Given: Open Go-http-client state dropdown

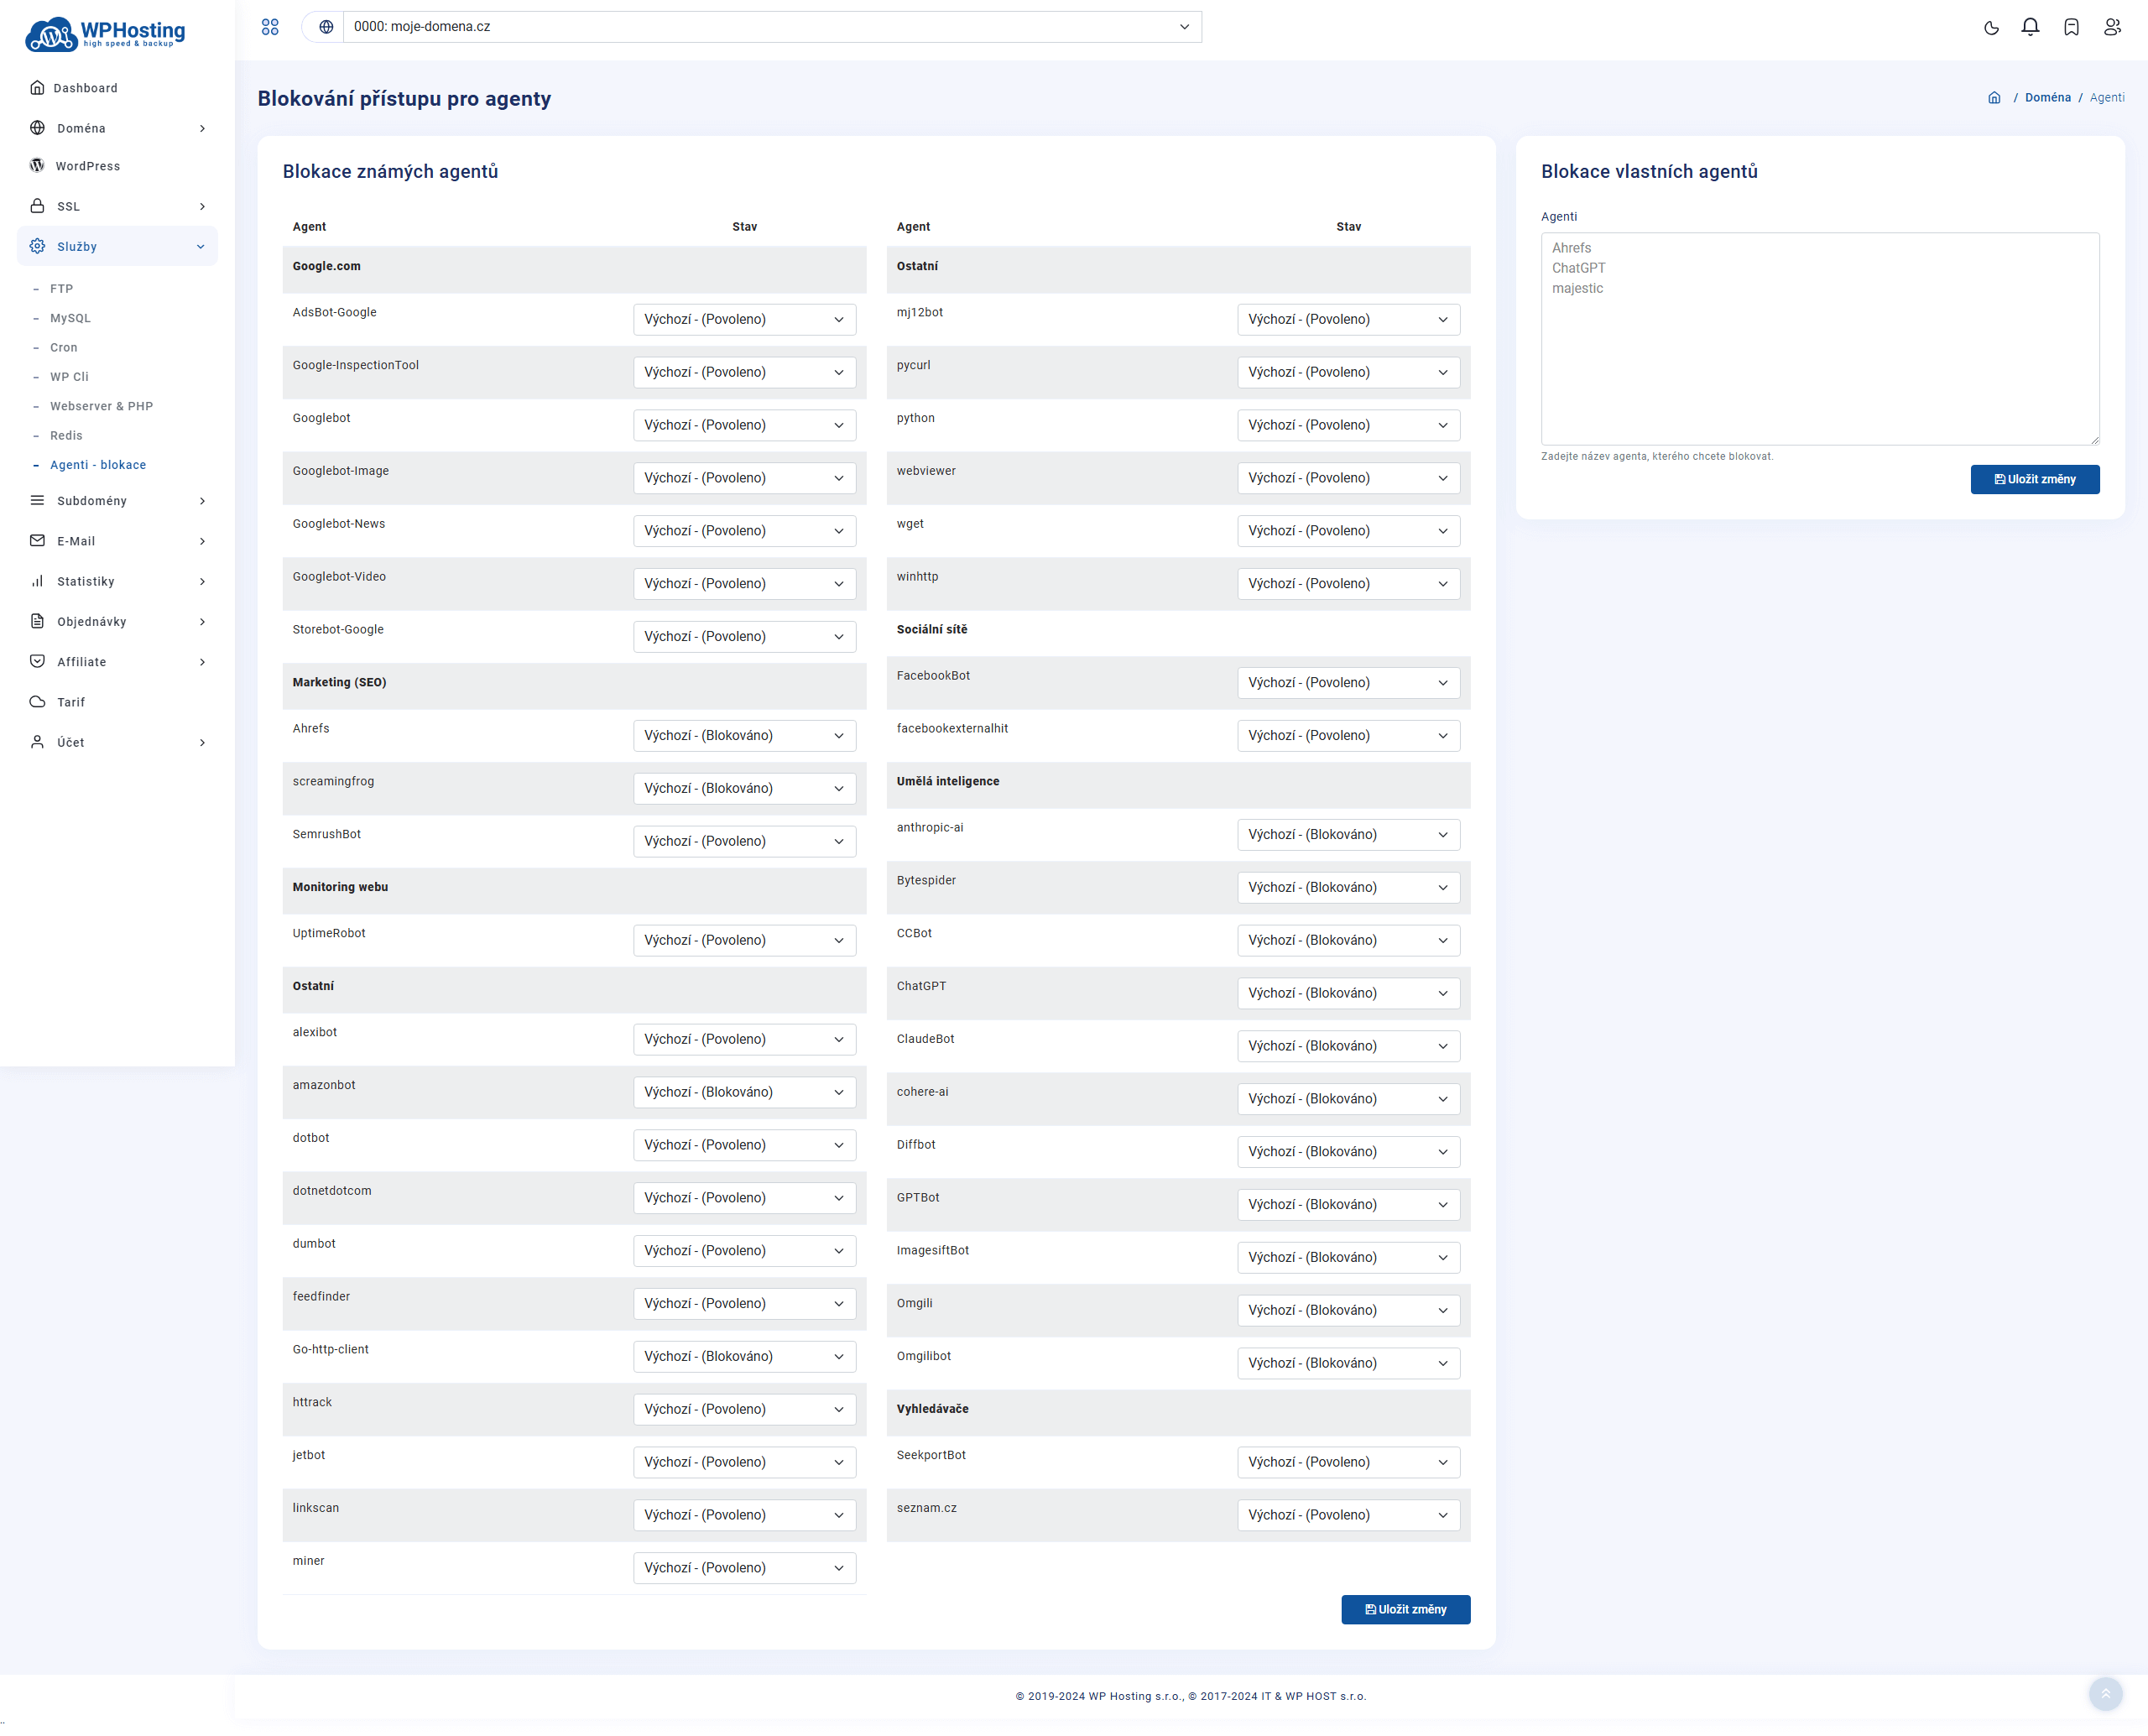Looking at the screenshot, I should tap(744, 1356).
